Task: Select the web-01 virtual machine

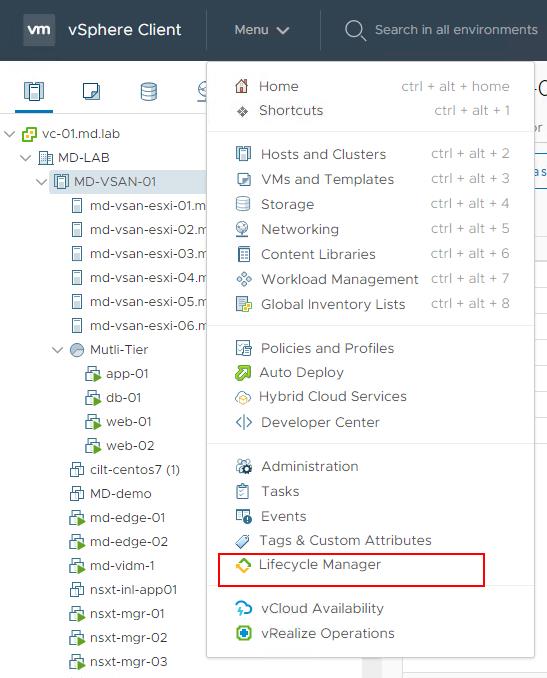Action: click(x=129, y=422)
